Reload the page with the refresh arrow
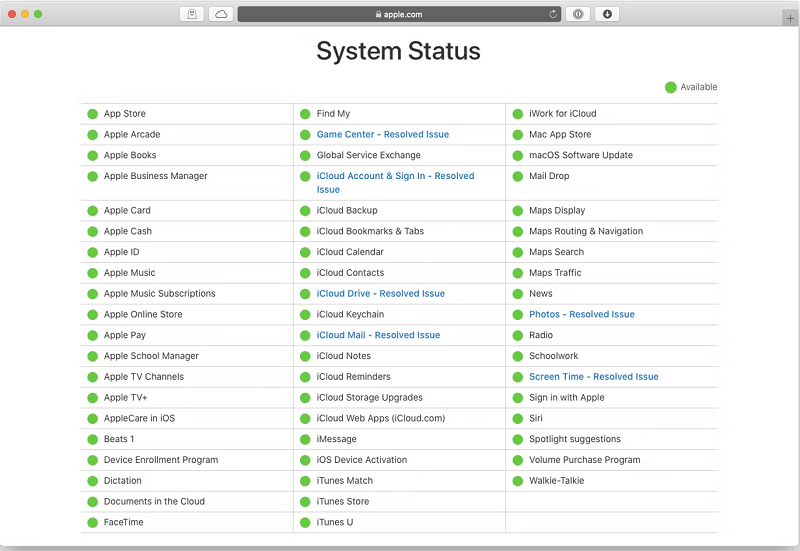The height and width of the screenshot is (551, 800). (x=553, y=14)
